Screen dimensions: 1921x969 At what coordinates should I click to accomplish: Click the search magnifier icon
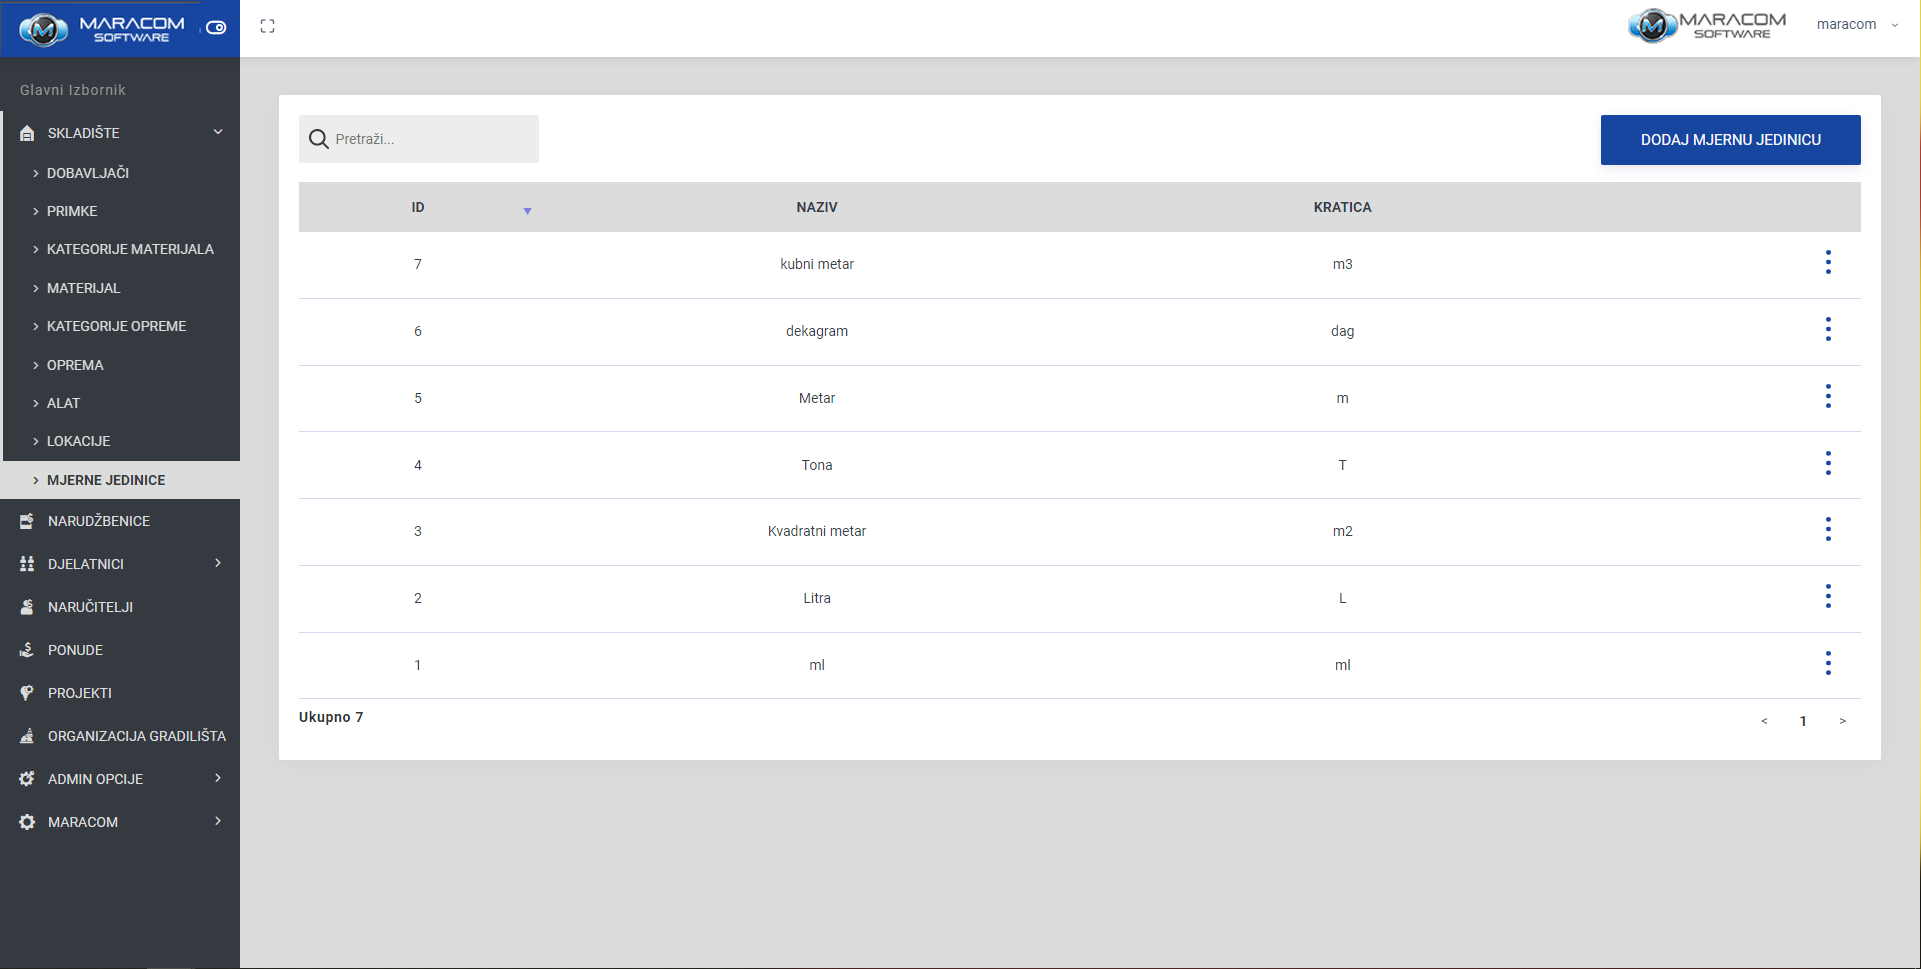319,139
